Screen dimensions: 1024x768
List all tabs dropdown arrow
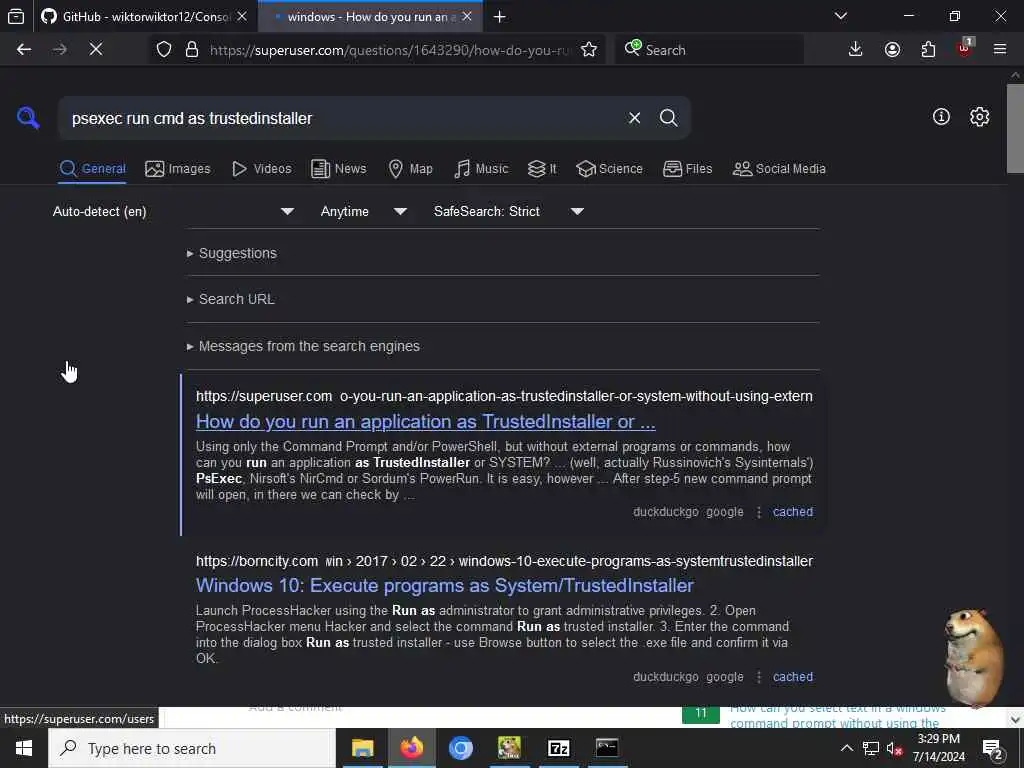[841, 16]
